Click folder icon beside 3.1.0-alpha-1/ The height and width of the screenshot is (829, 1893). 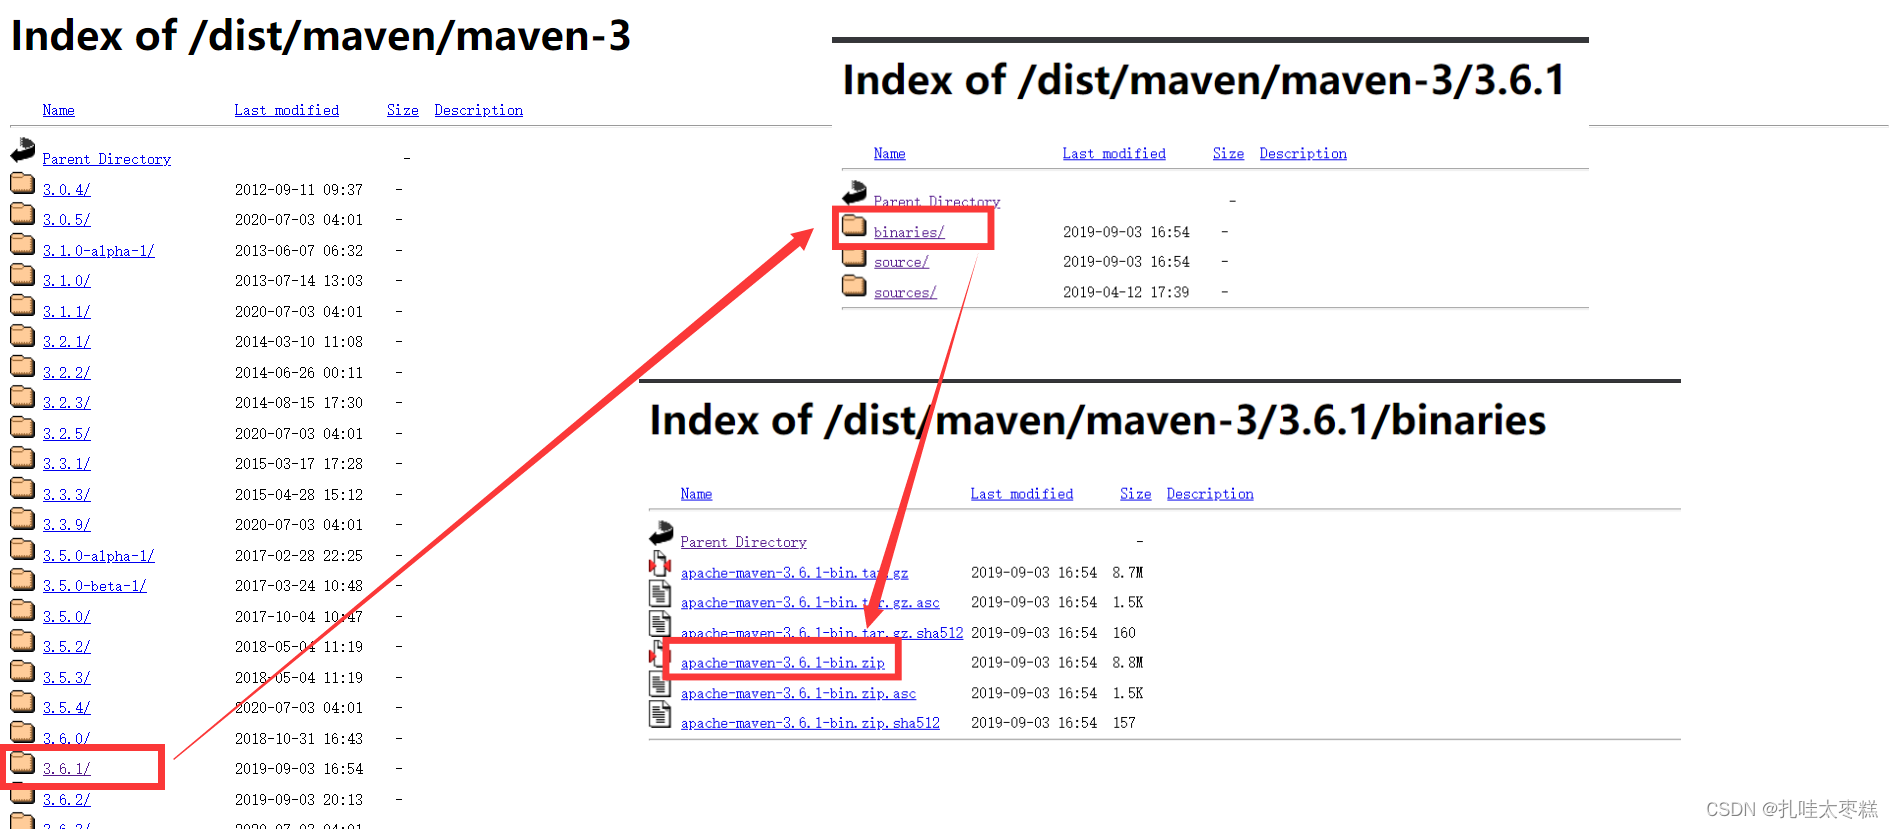(x=22, y=244)
